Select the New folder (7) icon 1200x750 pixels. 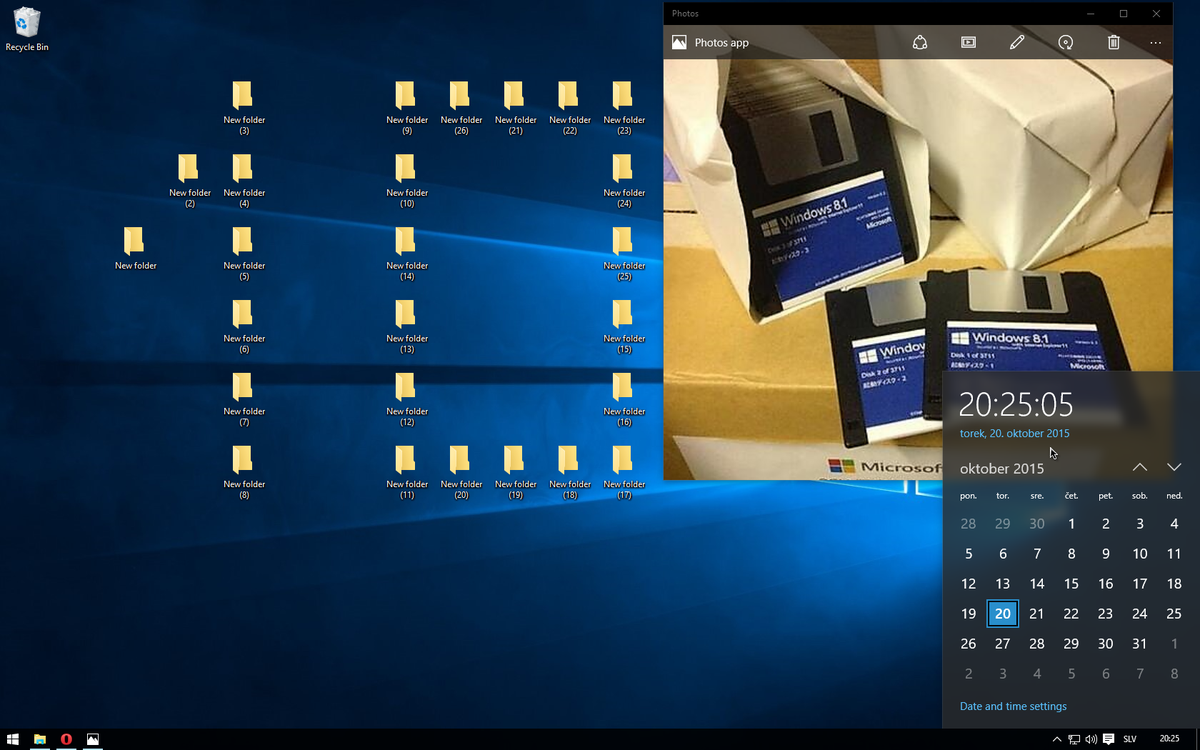click(x=243, y=400)
